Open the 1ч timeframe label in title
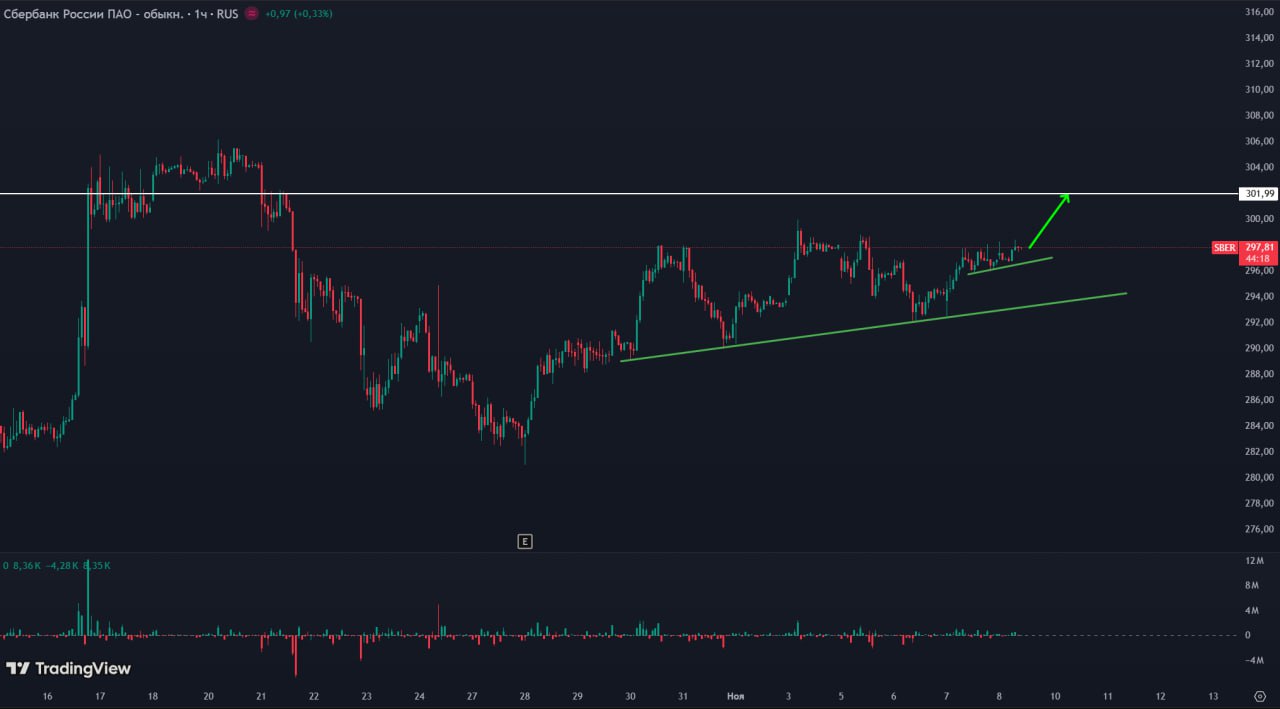1280x709 pixels. tap(201, 14)
